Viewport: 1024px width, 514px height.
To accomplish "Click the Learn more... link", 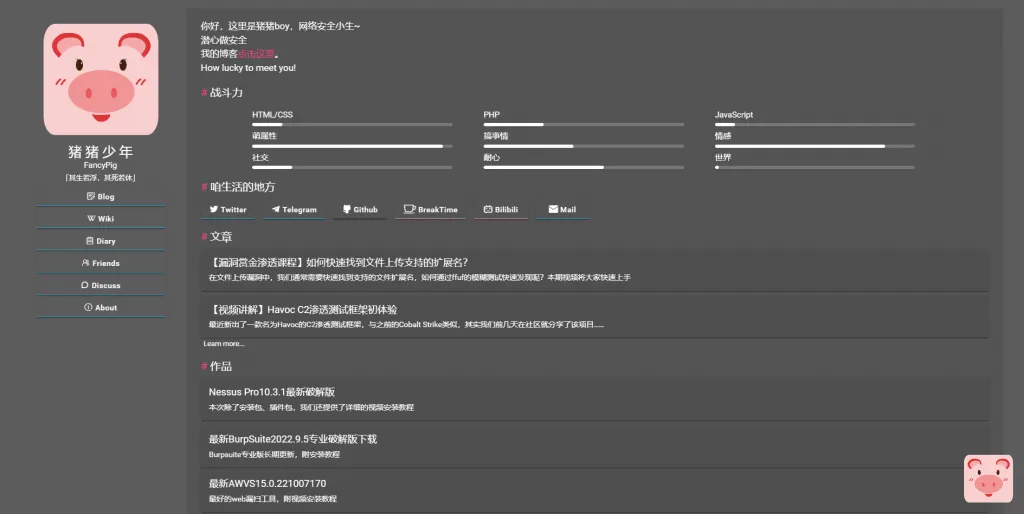I will coord(224,344).
